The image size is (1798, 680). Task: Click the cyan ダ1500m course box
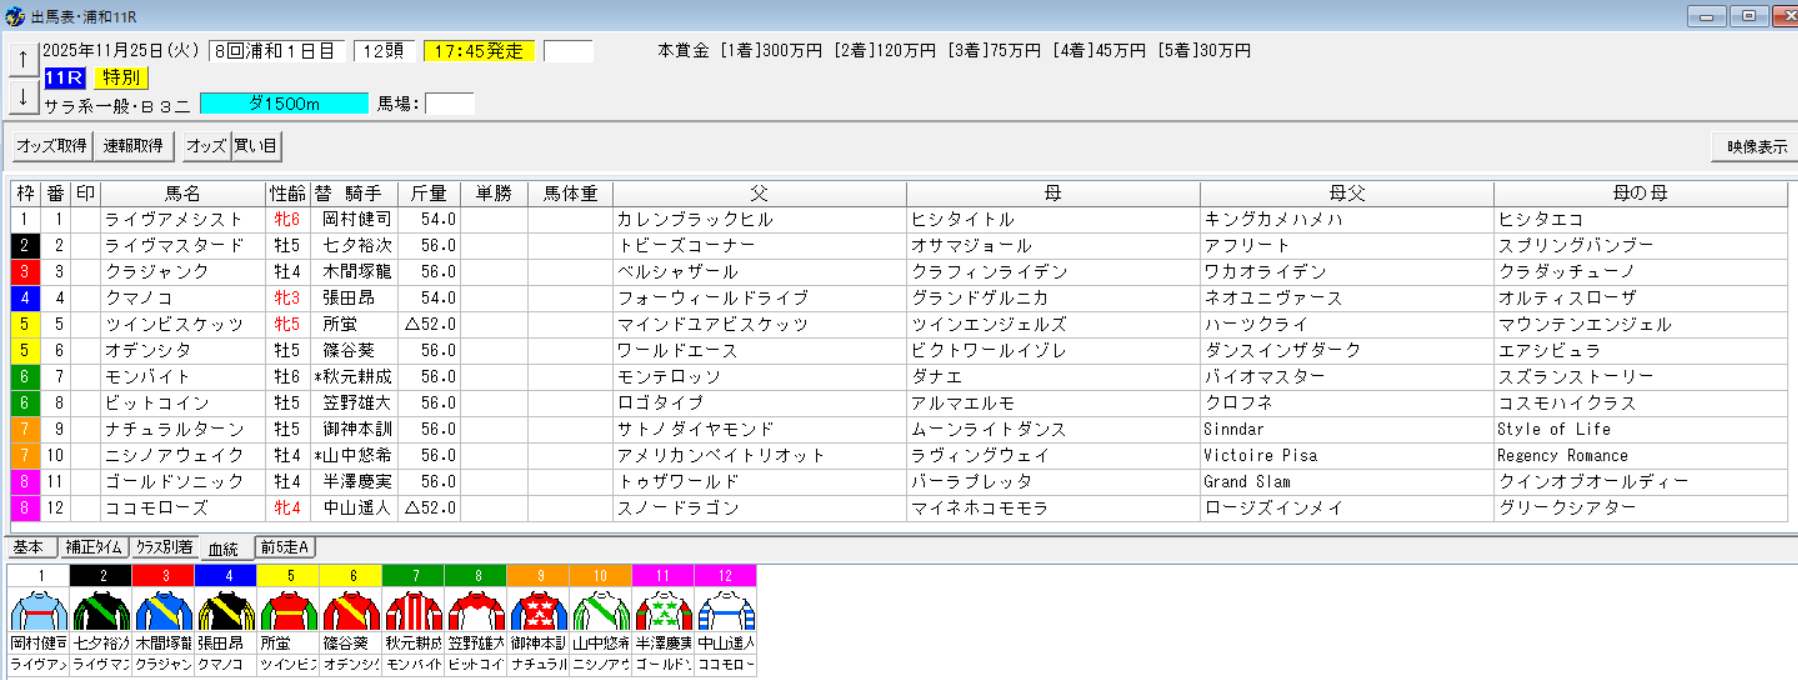pyautogui.click(x=284, y=104)
